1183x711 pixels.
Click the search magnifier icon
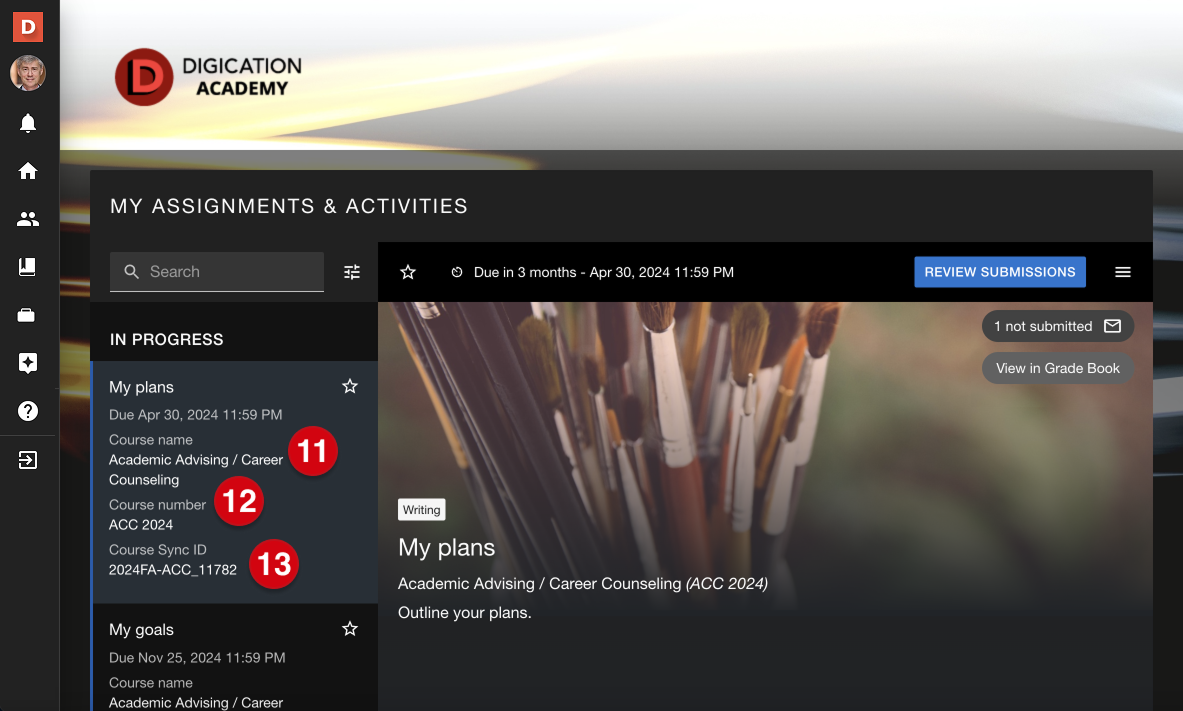[x=131, y=272]
